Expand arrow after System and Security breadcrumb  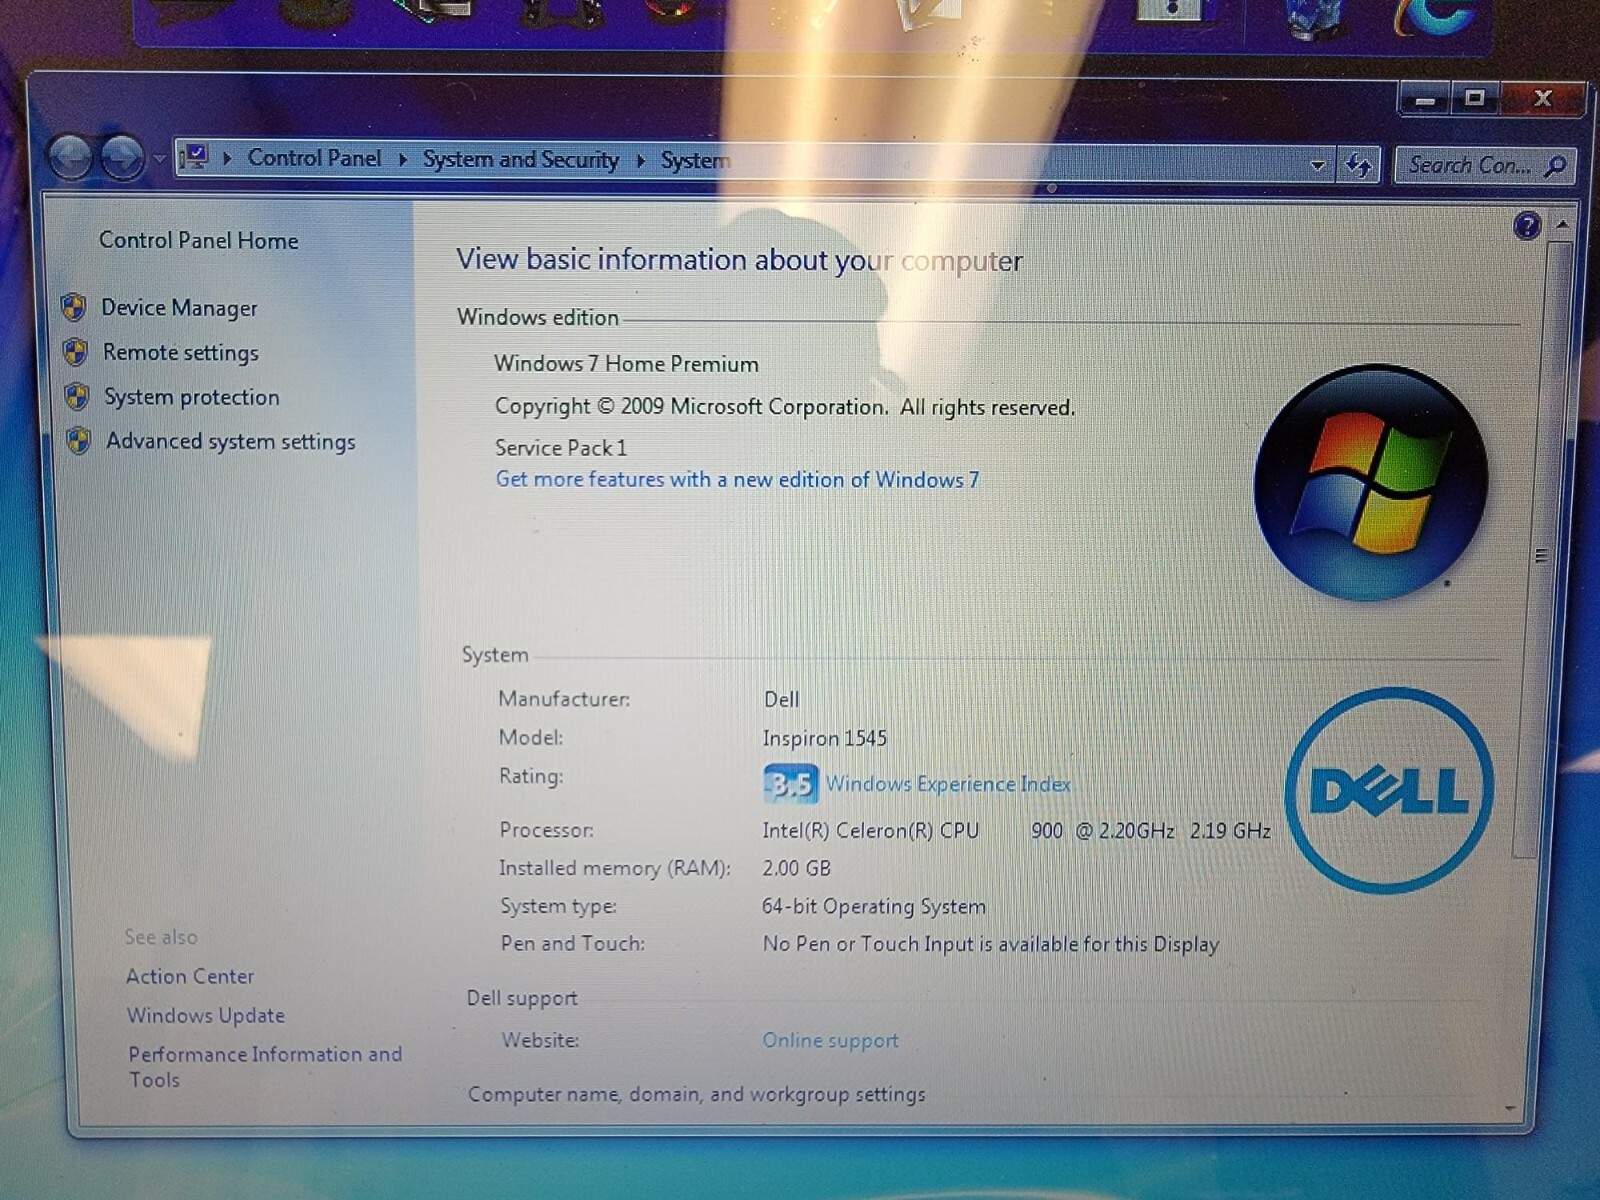pyautogui.click(x=640, y=160)
